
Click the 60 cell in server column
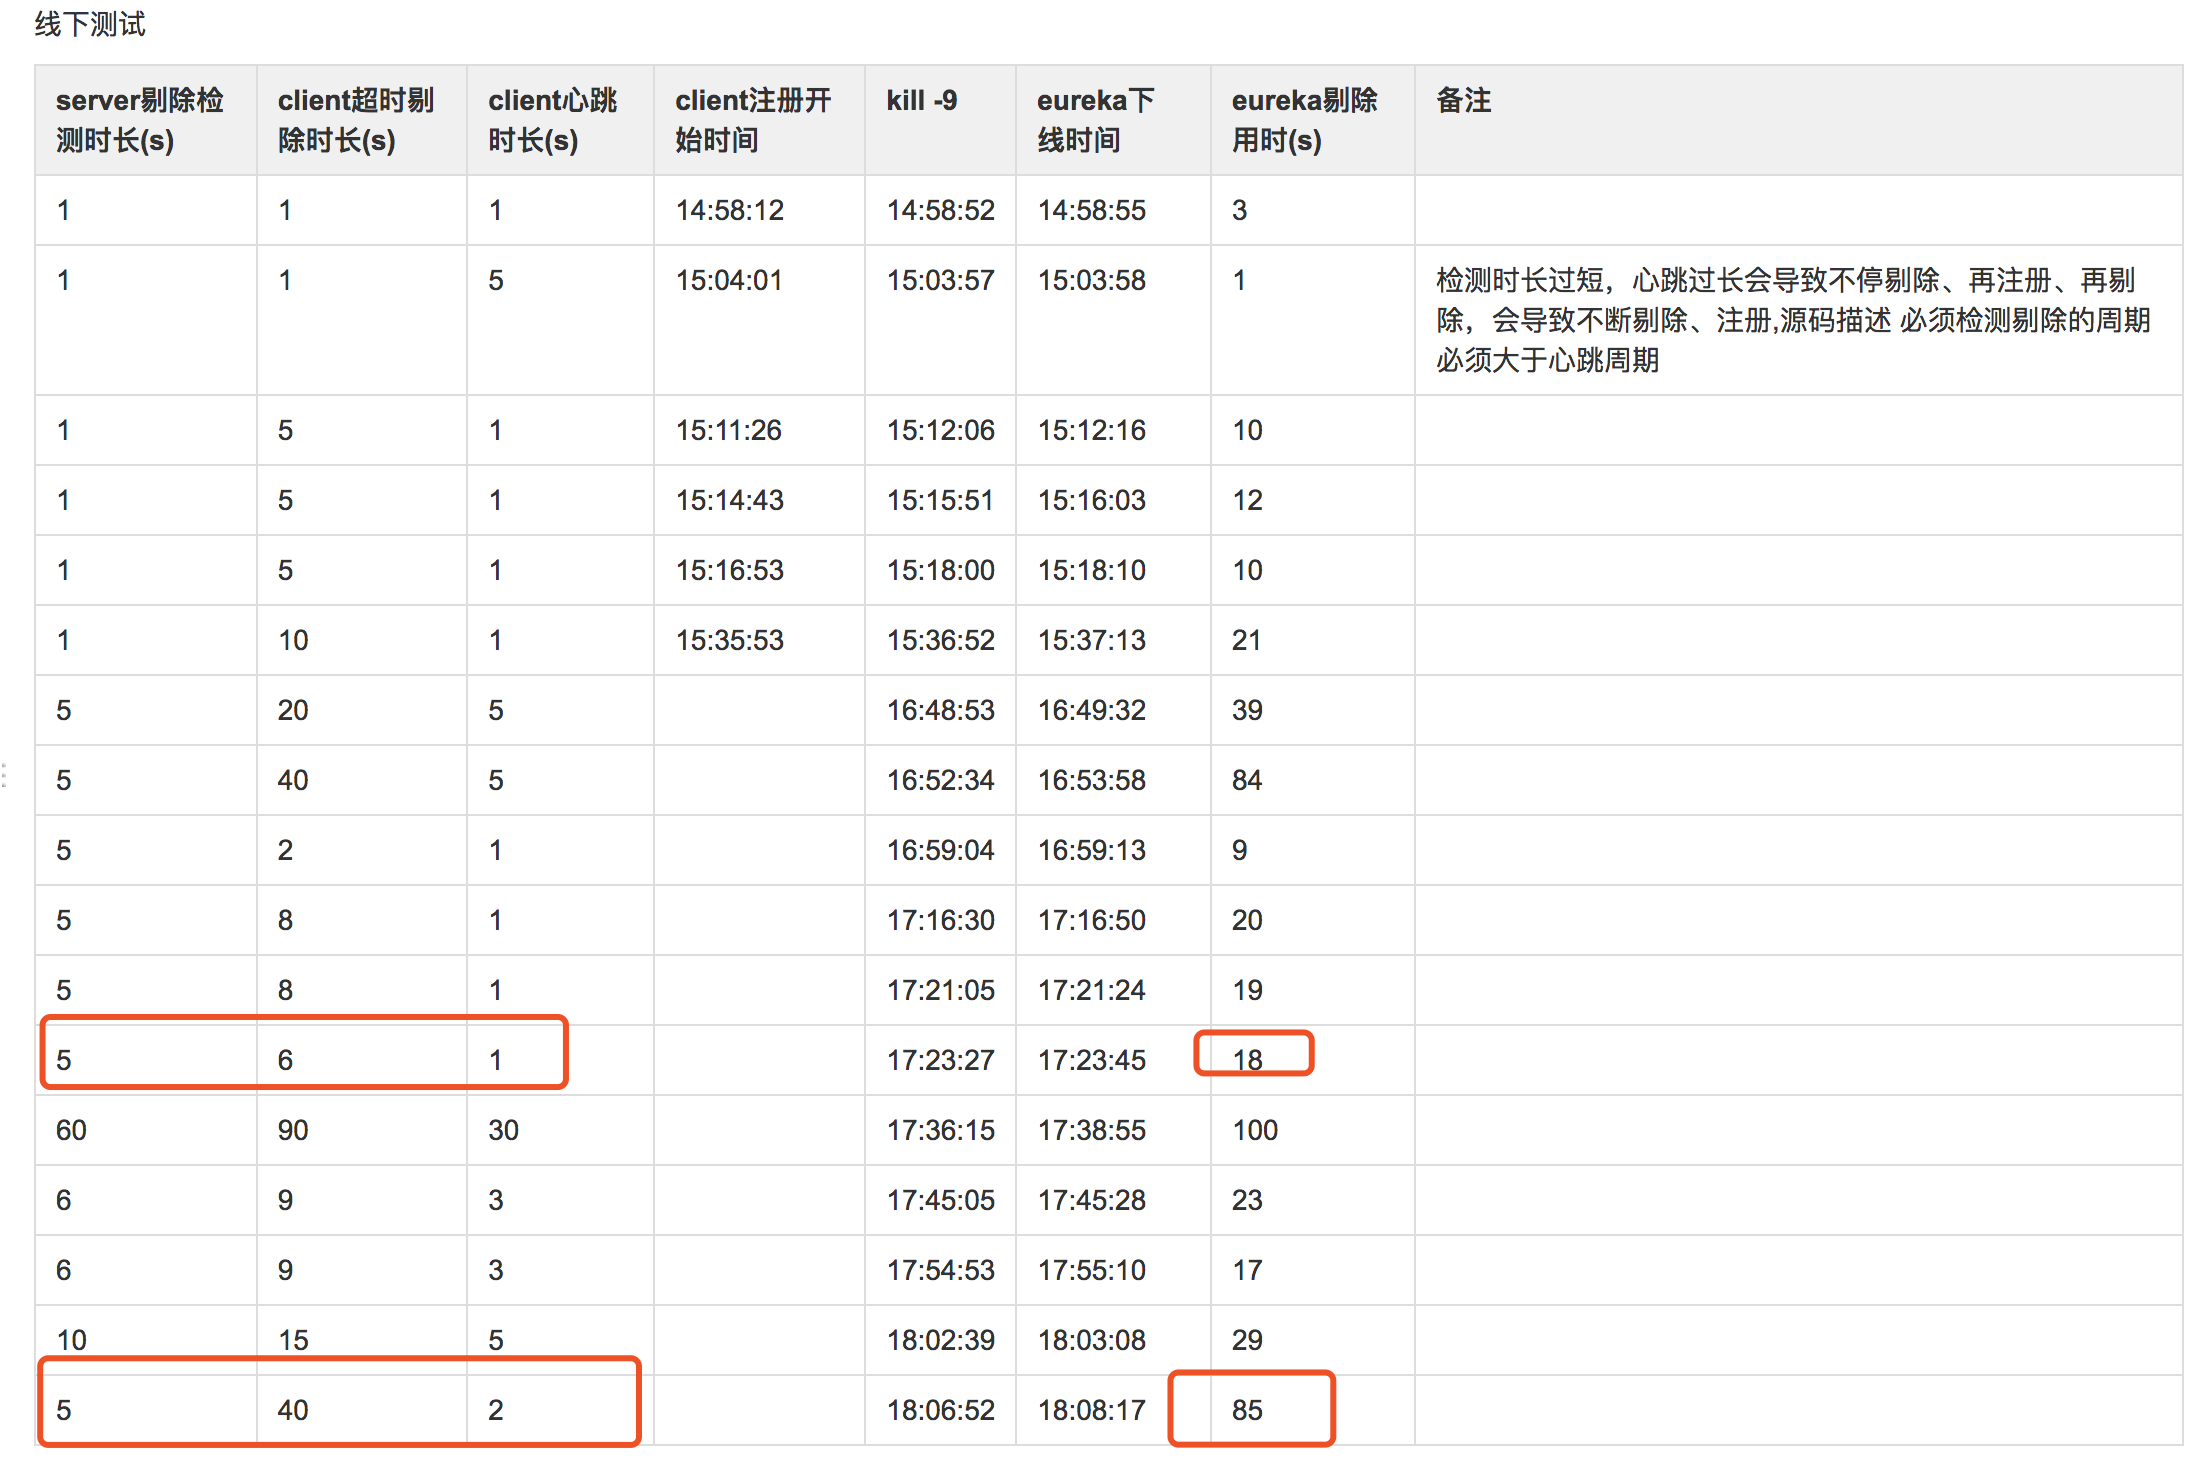pyautogui.click(x=71, y=1130)
